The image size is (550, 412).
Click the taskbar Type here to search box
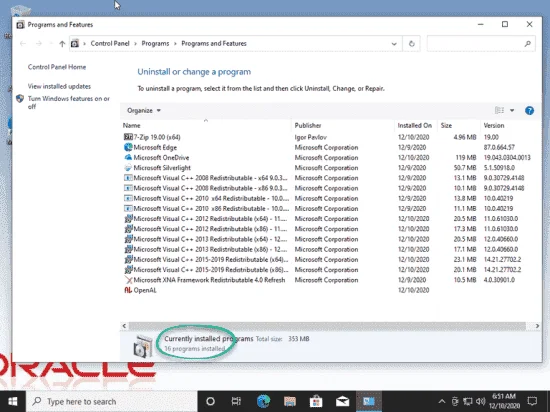pyautogui.click(x=111, y=401)
